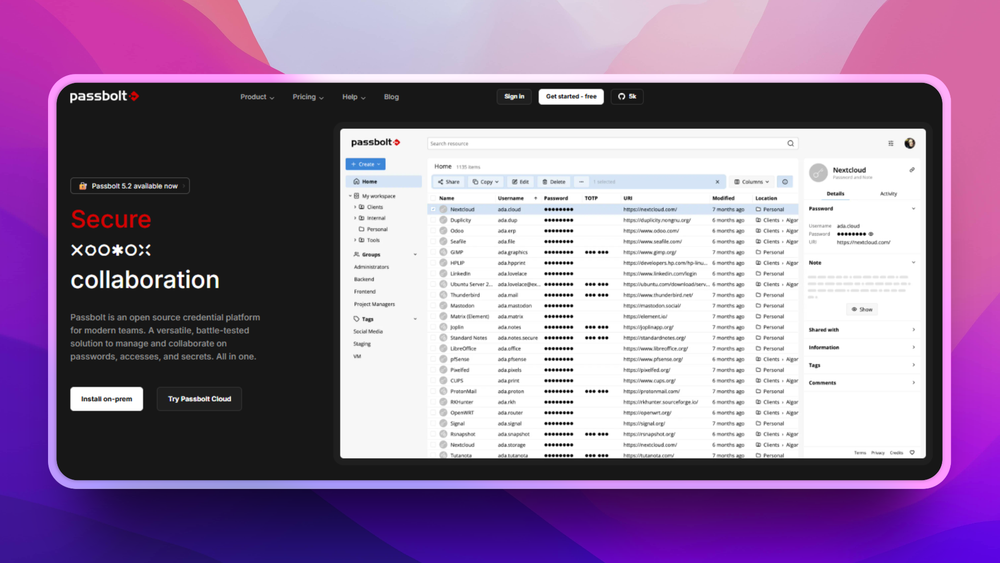The height and width of the screenshot is (563, 1000).
Task: Show the hidden note content
Action: tap(862, 309)
